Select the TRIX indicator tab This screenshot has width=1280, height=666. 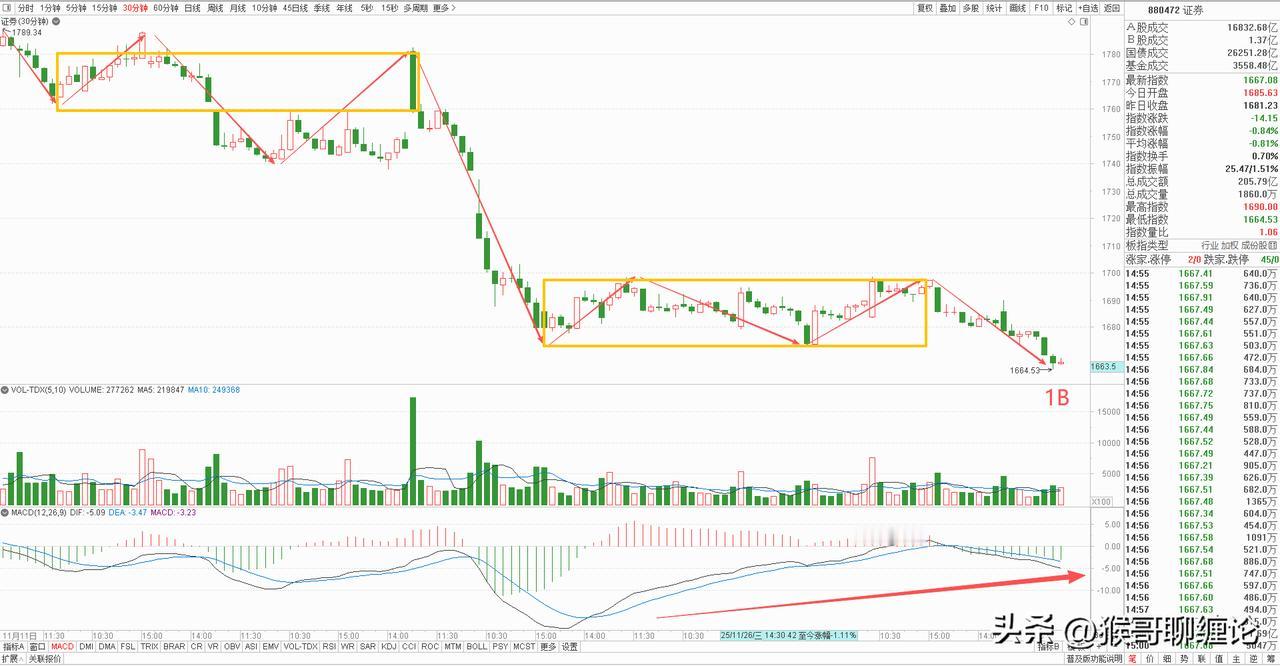[x=150, y=648]
